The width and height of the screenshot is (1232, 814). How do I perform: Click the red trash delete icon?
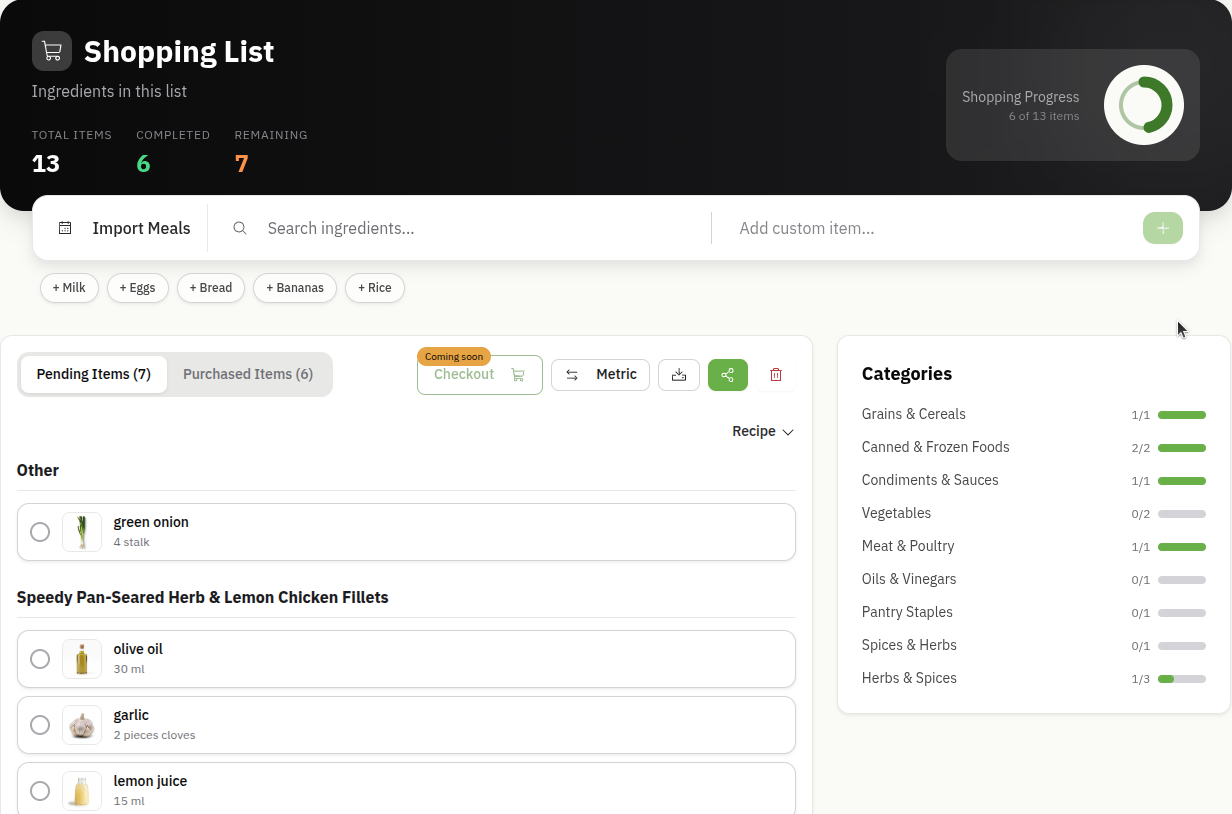[x=776, y=375]
